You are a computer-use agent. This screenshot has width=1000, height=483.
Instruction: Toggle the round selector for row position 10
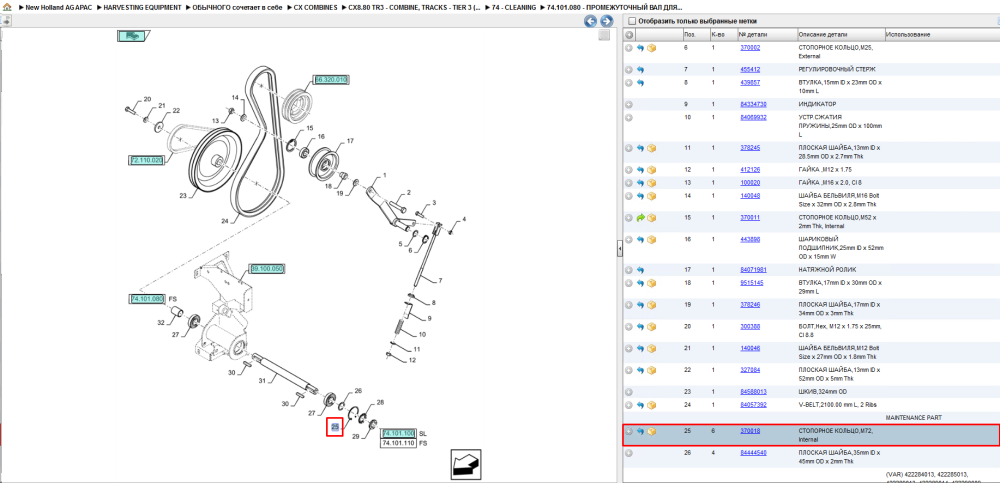tap(629, 117)
